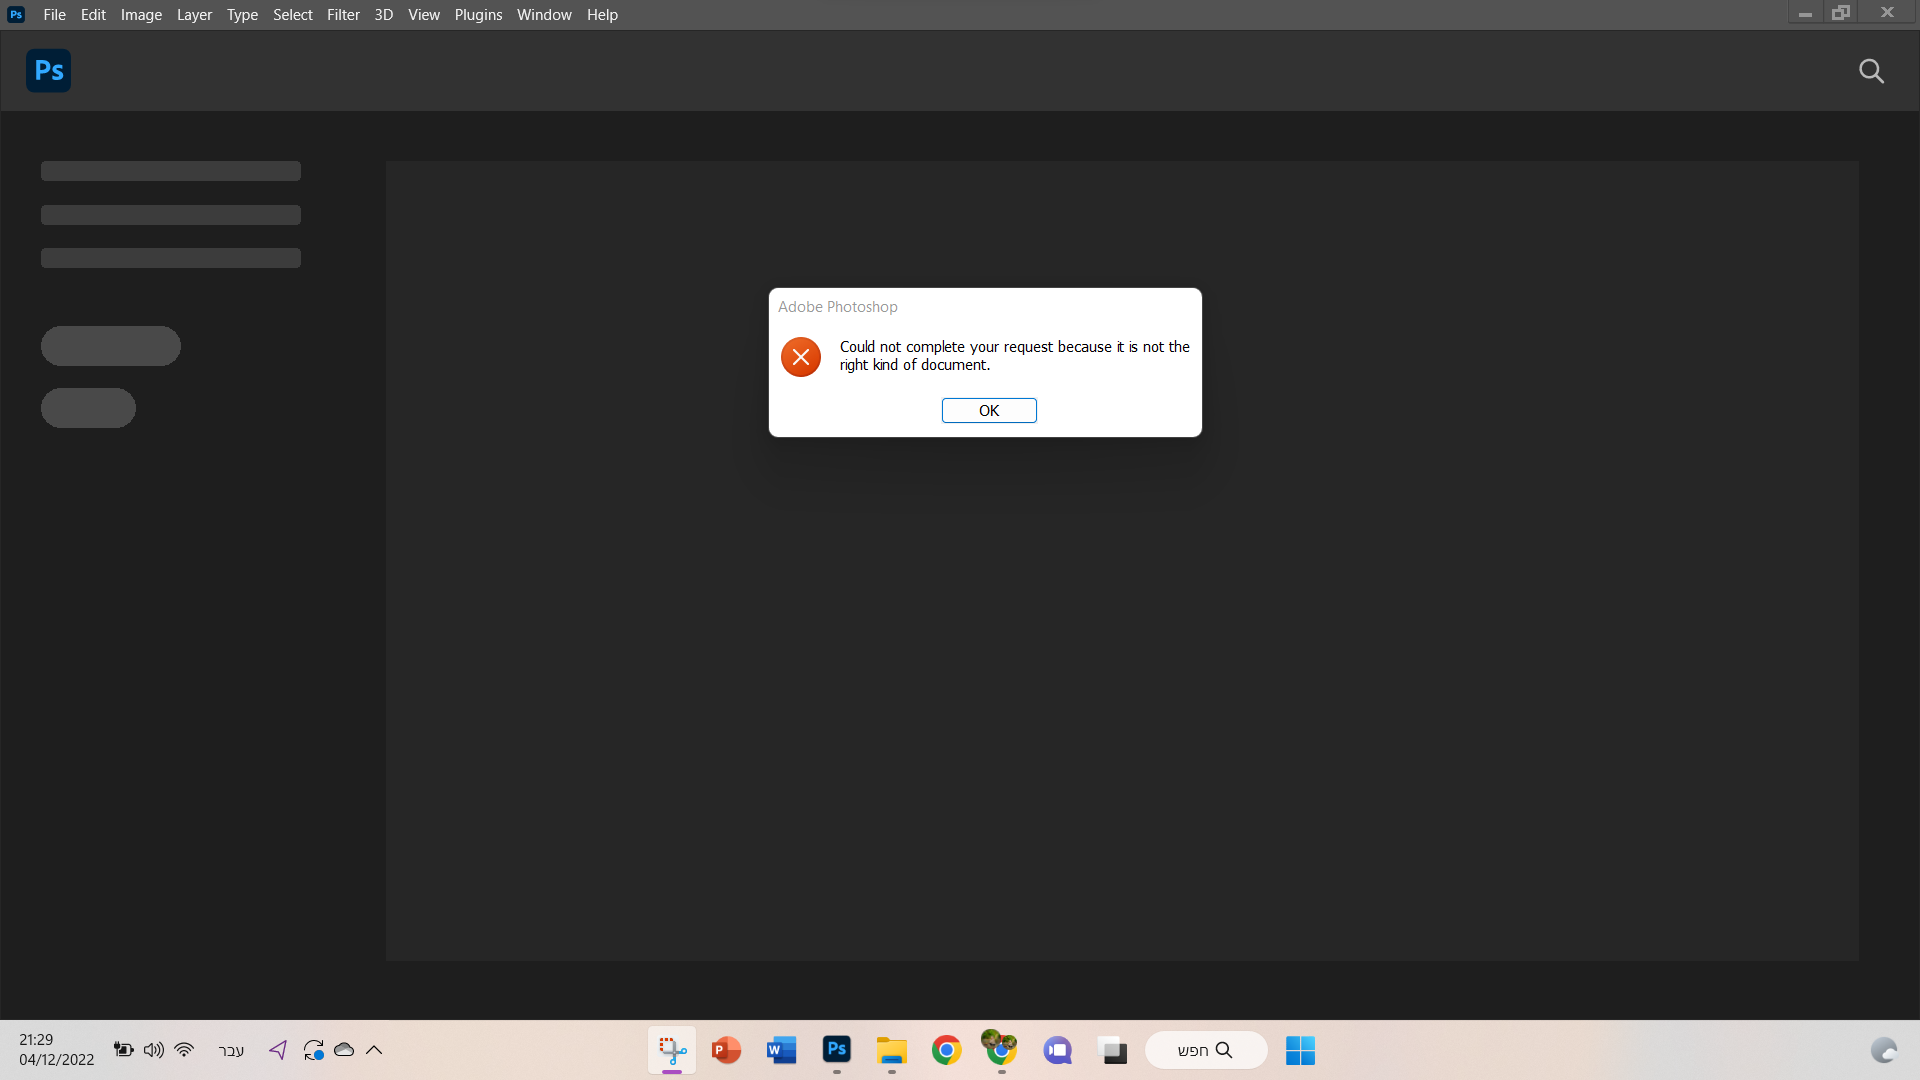Switch to Photoshop taskbar icon
Screen dimensions: 1920x1080
[837, 1050]
